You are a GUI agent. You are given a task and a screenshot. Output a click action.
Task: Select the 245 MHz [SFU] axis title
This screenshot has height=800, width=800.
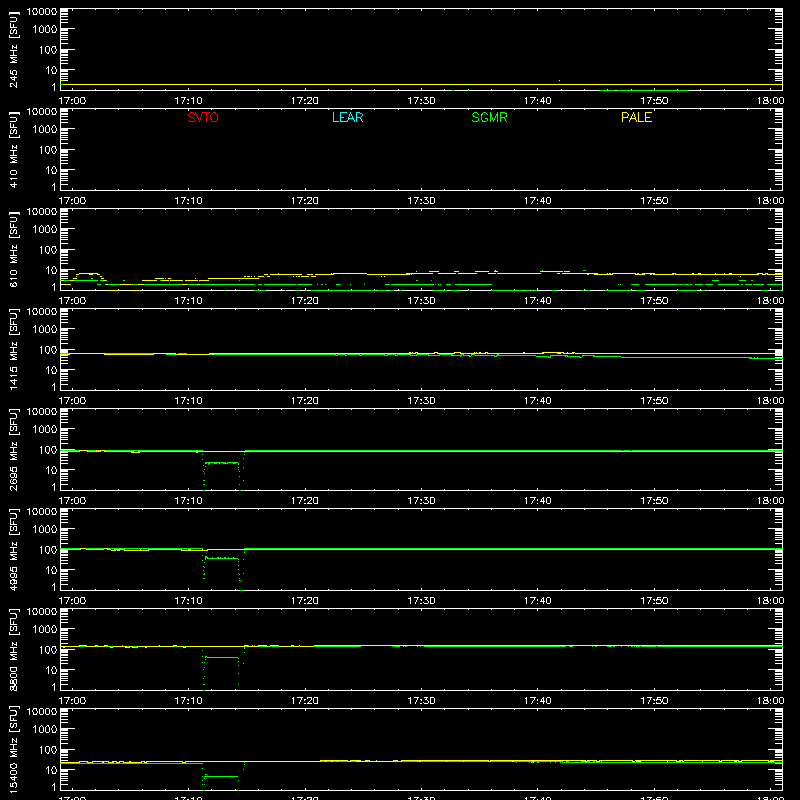click(14, 49)
